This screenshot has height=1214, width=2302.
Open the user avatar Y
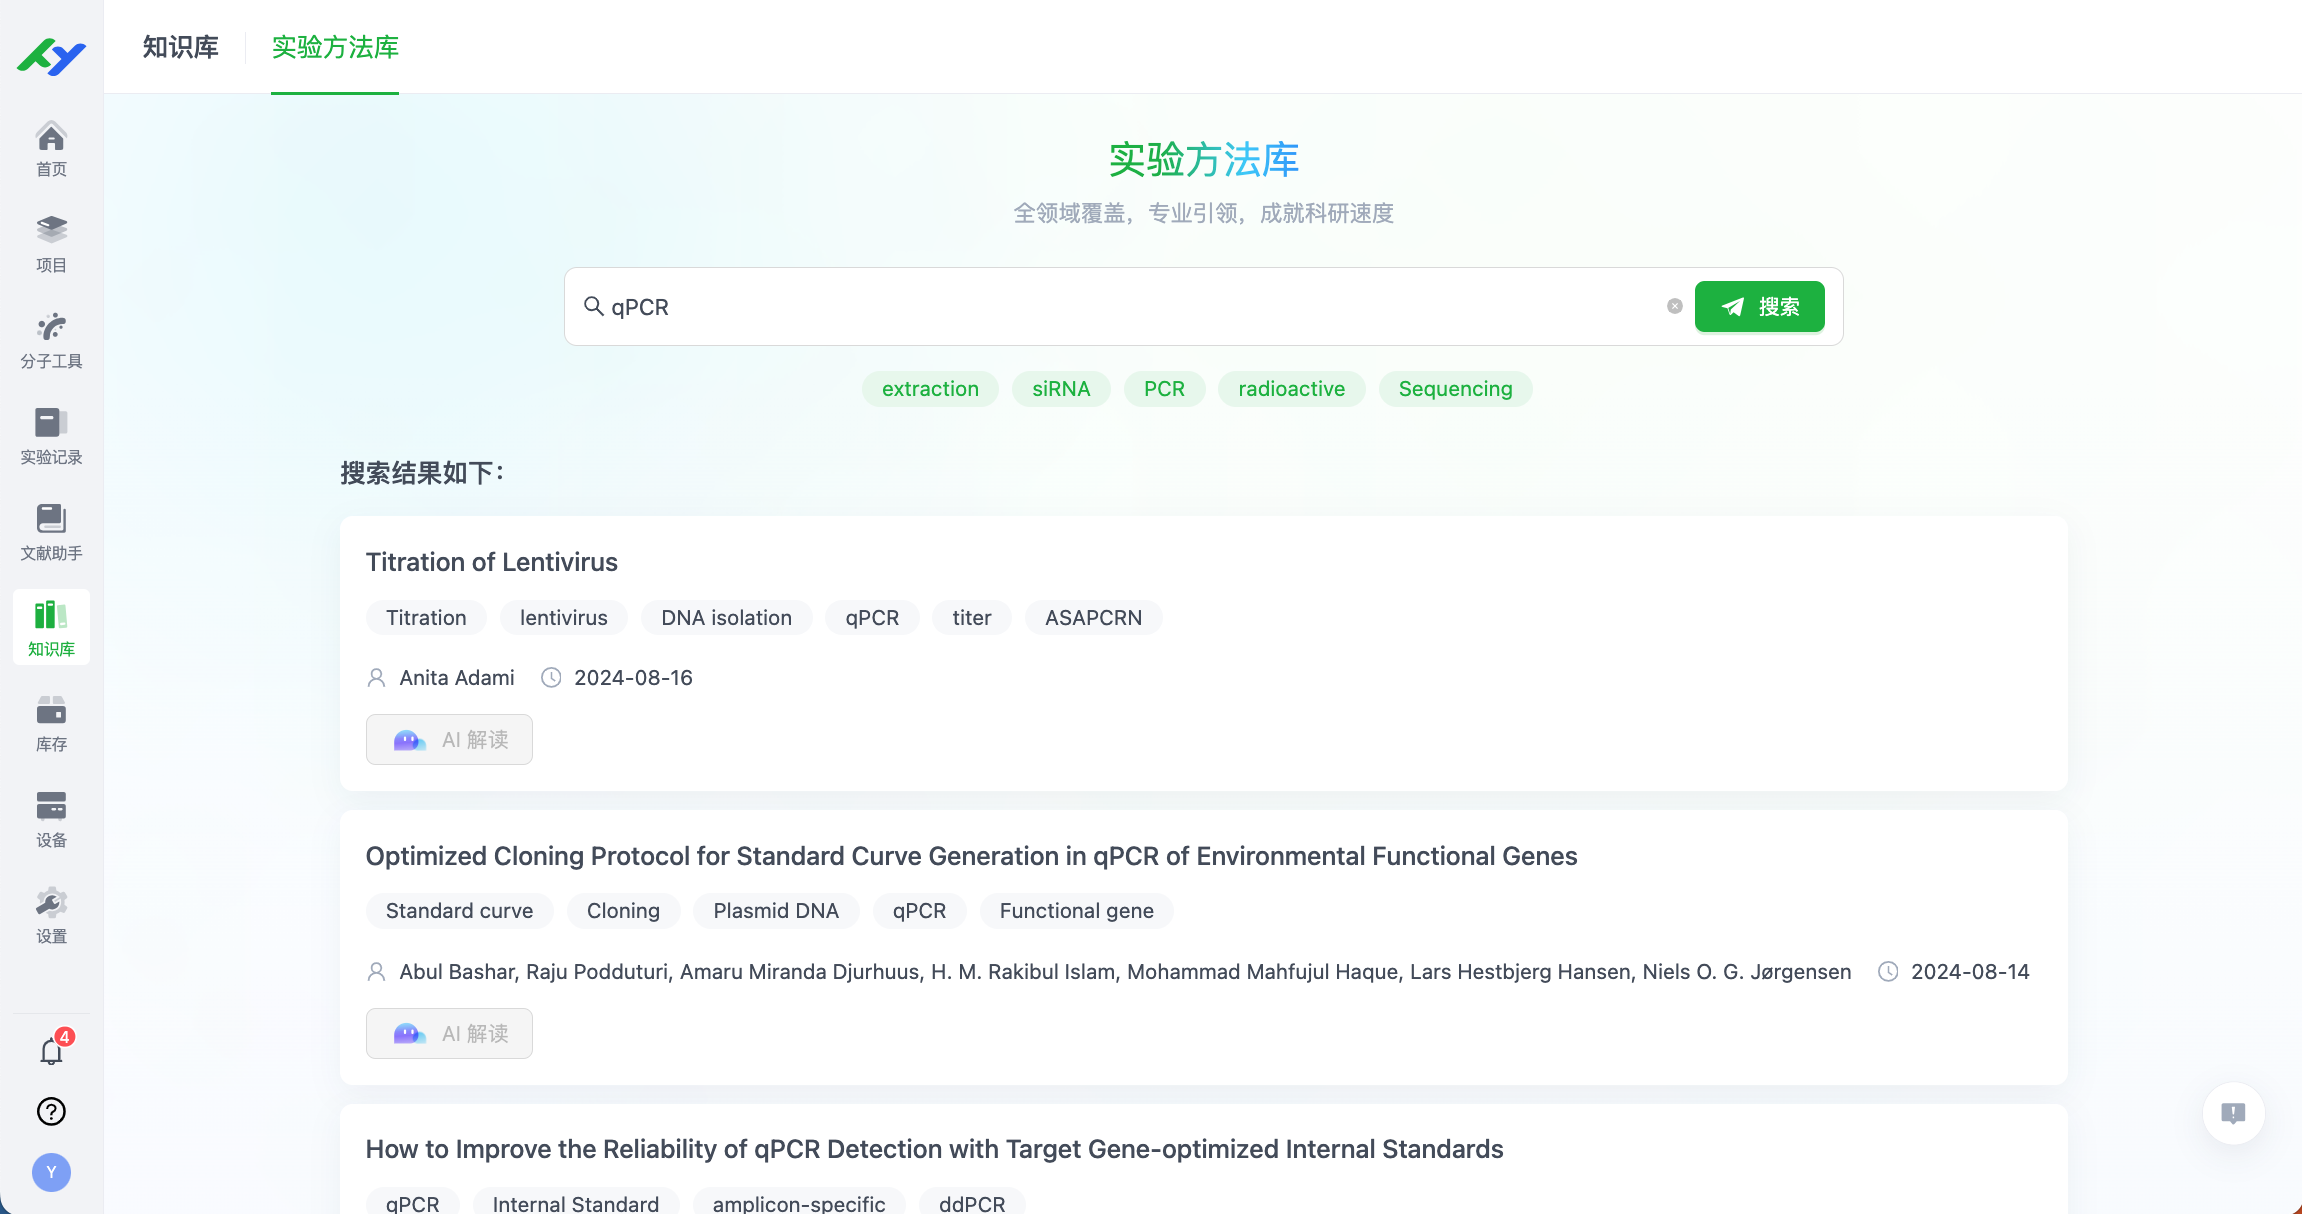pos(51,1172)
